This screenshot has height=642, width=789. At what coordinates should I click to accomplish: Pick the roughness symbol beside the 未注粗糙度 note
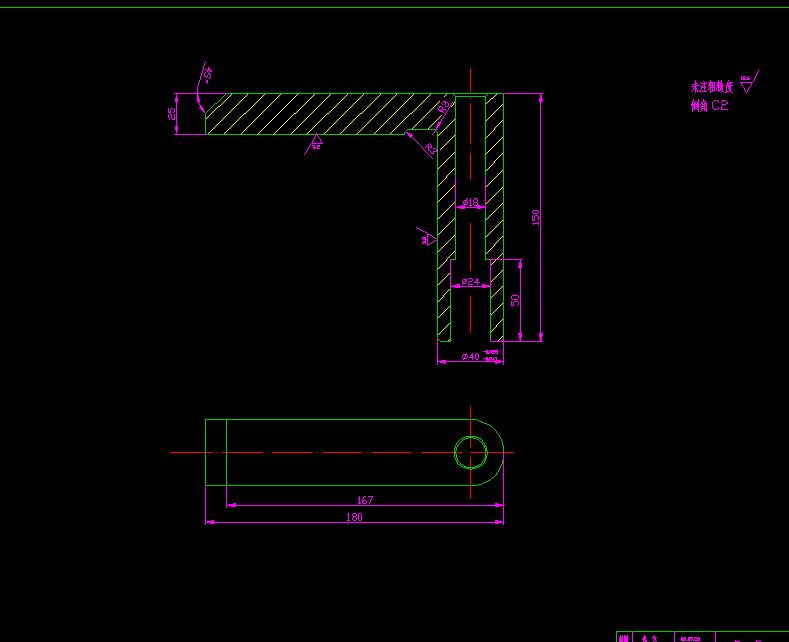tap(749, 82)
